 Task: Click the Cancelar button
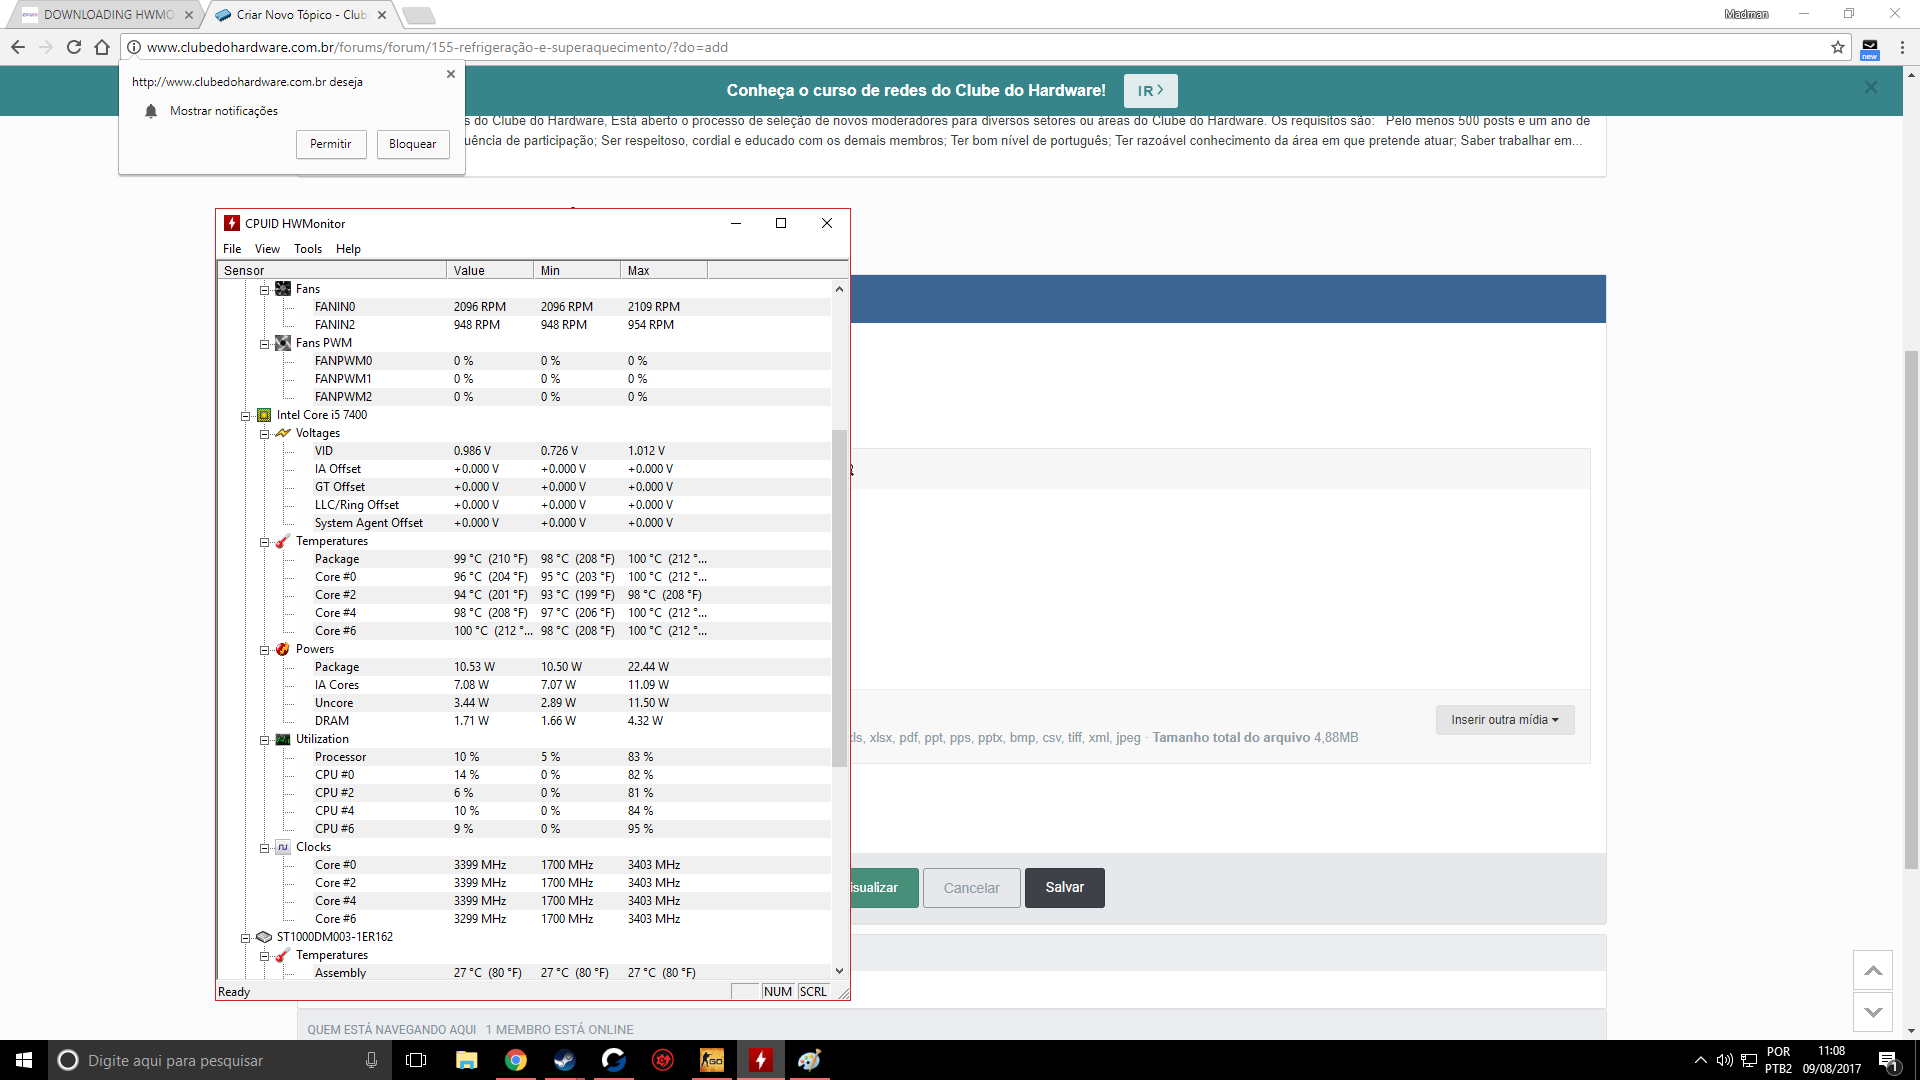click(x=972, y=888)
